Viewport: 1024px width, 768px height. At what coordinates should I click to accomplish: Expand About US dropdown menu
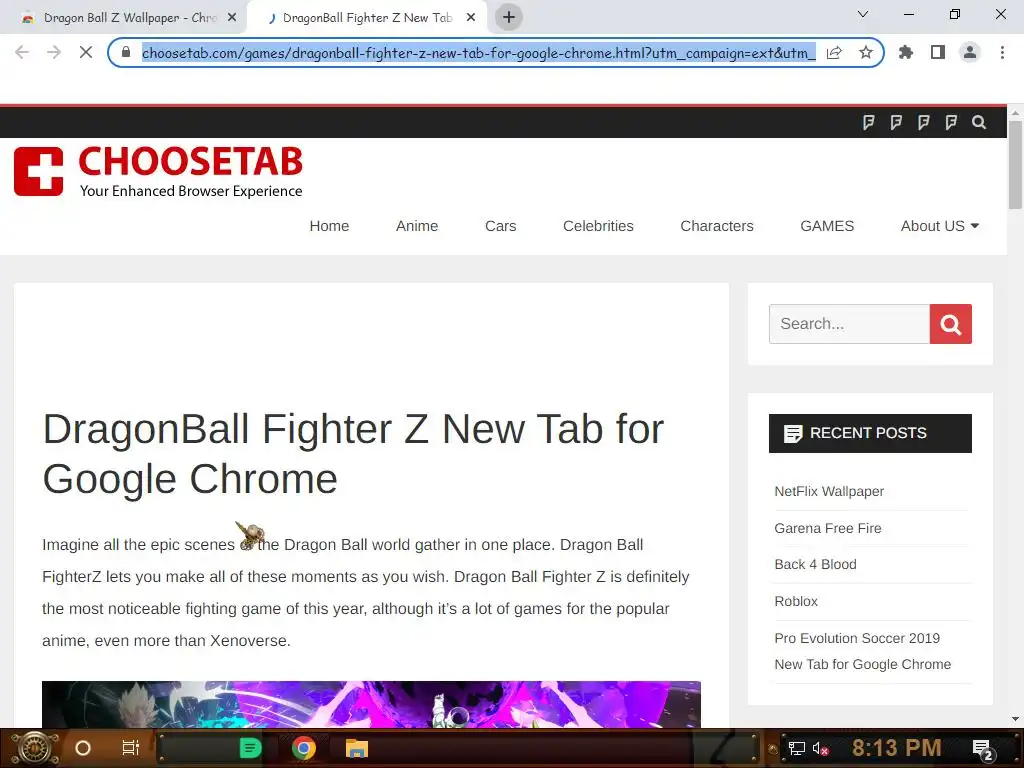click(x=940, y=226)
